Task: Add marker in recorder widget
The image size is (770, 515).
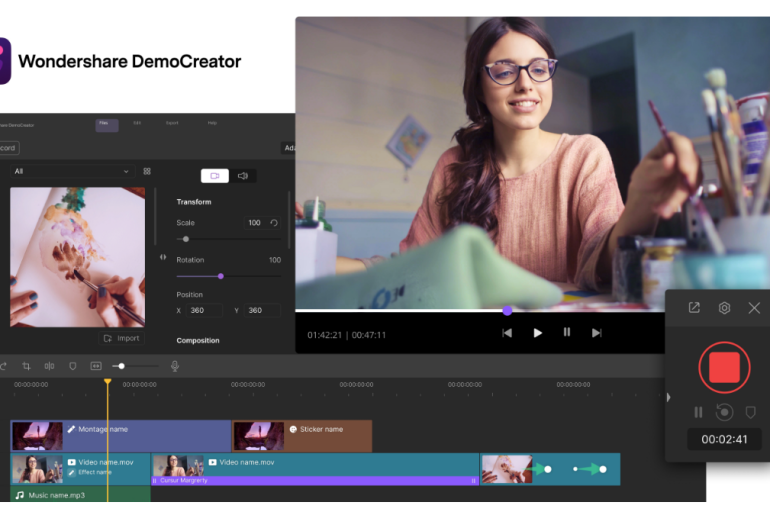Action: pos(750,412)
